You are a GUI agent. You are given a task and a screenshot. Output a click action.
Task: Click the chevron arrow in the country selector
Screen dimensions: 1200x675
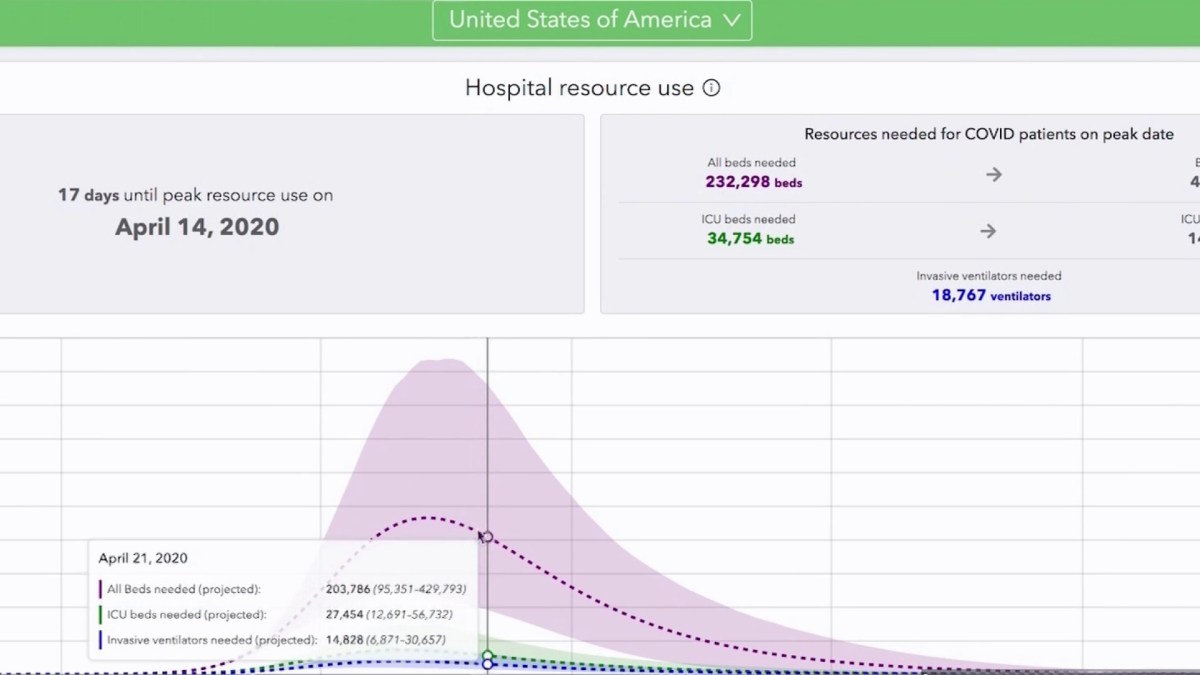click(732, 20)
